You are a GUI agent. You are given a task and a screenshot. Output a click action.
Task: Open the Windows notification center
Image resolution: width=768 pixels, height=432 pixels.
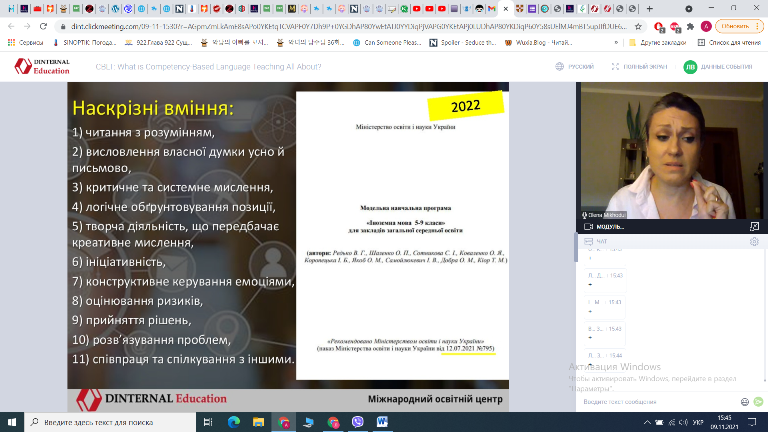(x=752, y=422)
